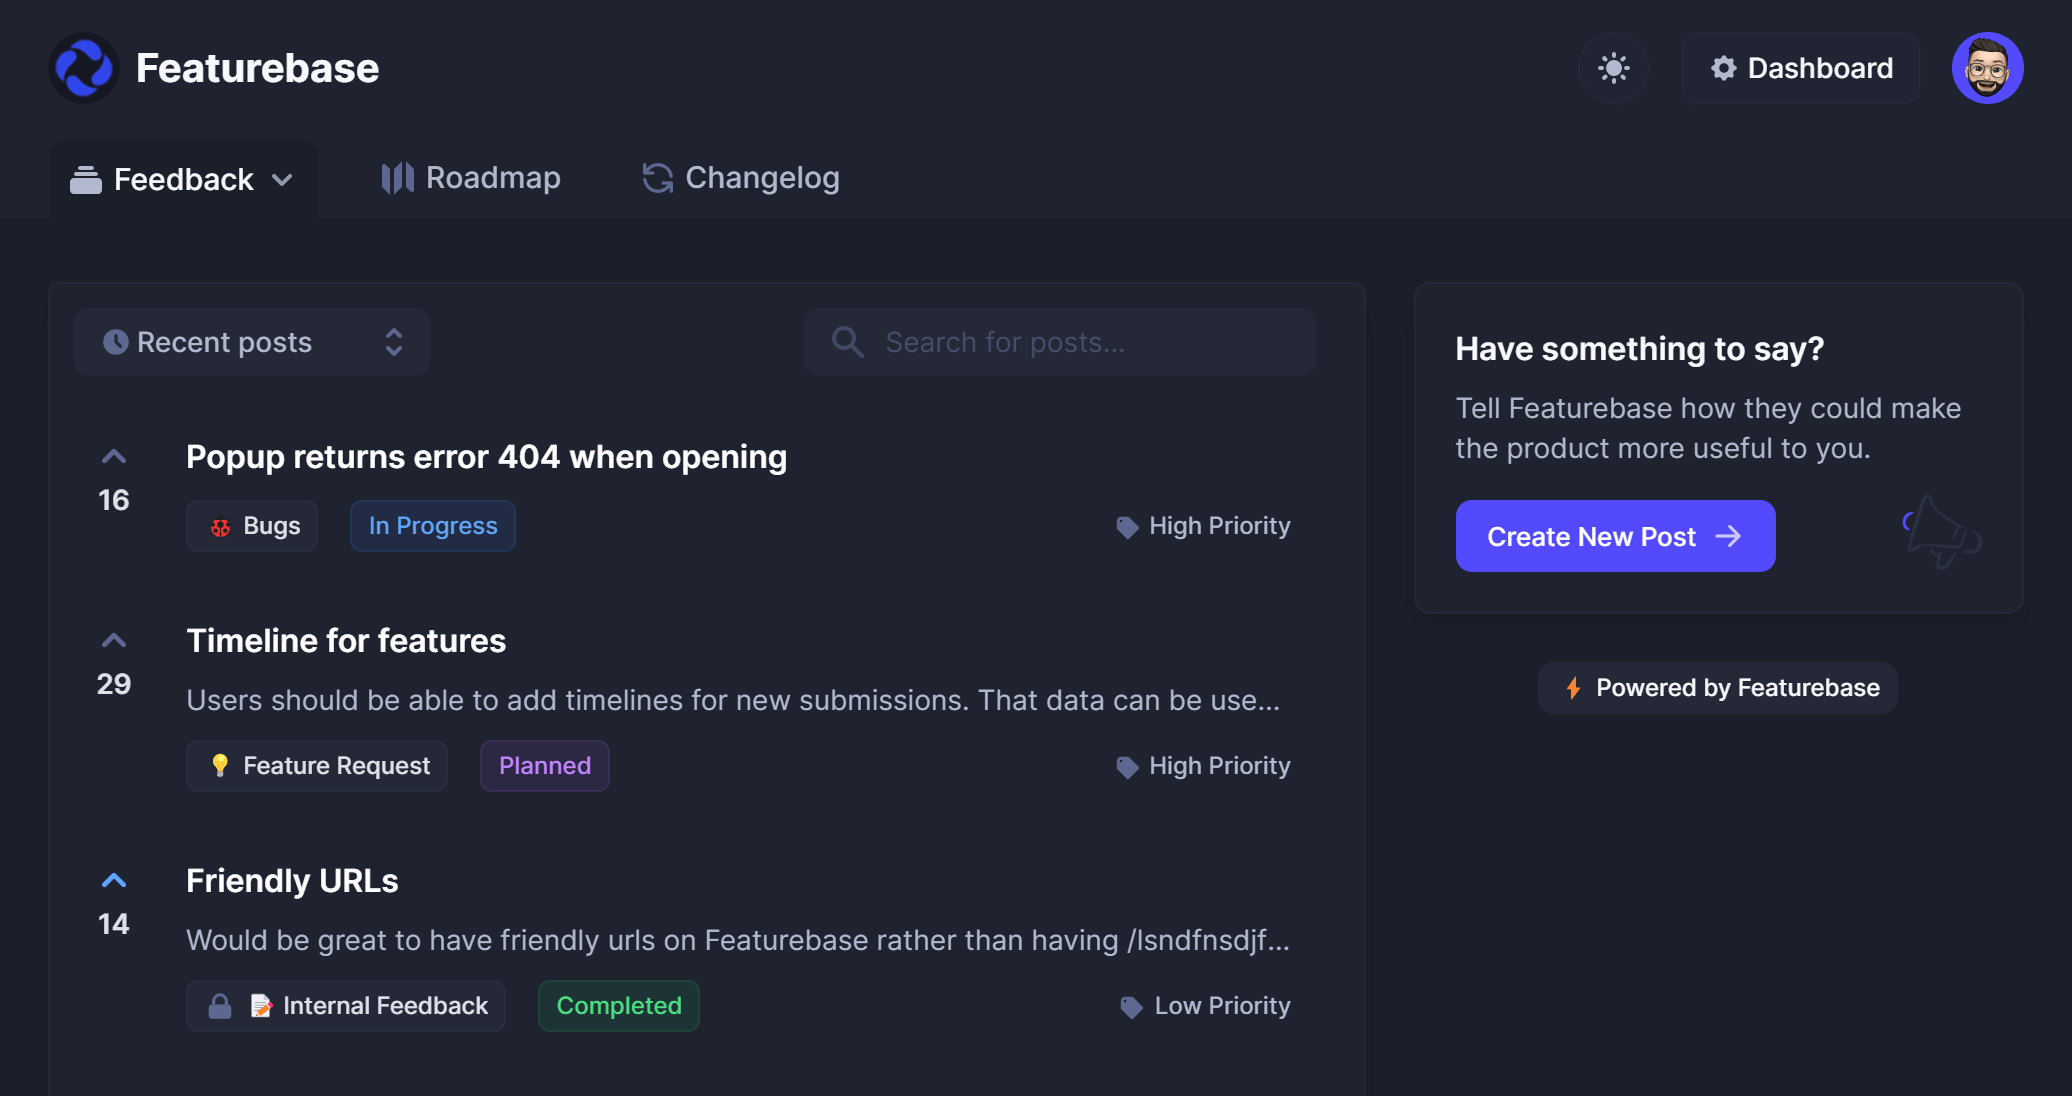Click the vote count 29
Screen dimensions: 2072x1096
(x=114, y=684)
